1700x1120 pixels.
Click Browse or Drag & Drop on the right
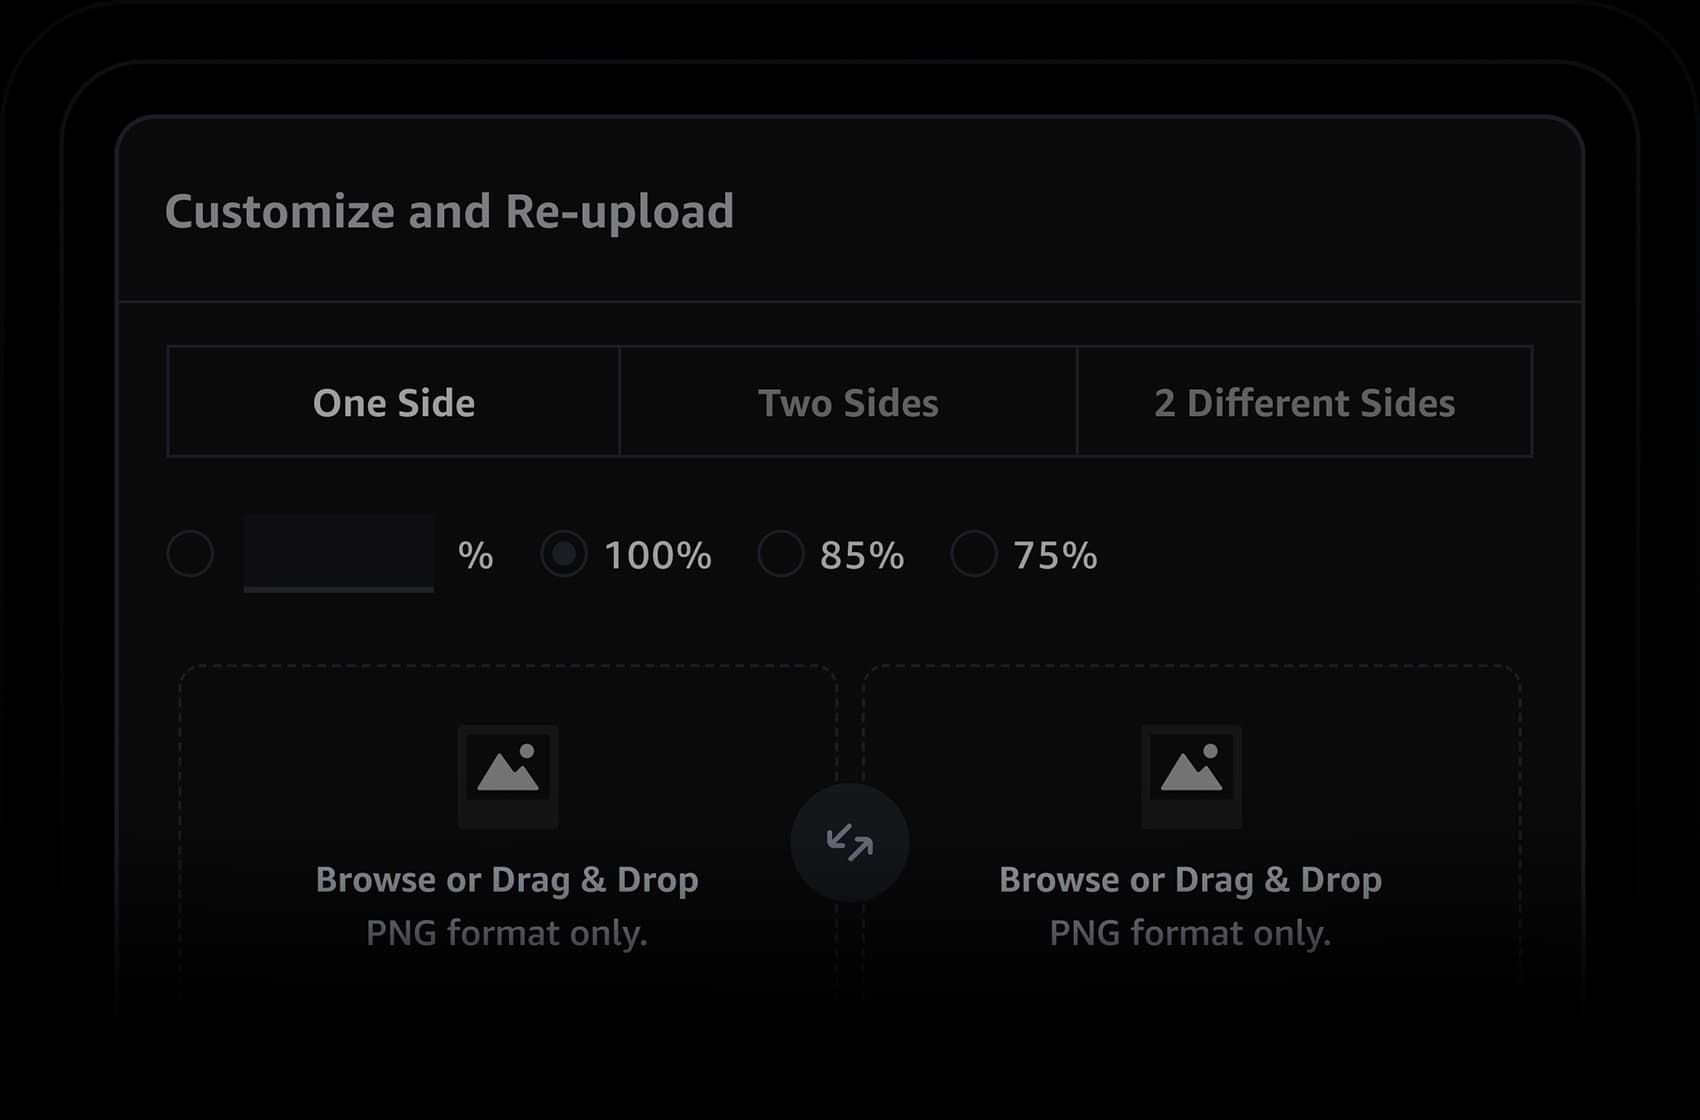[x=1191, y=879]
